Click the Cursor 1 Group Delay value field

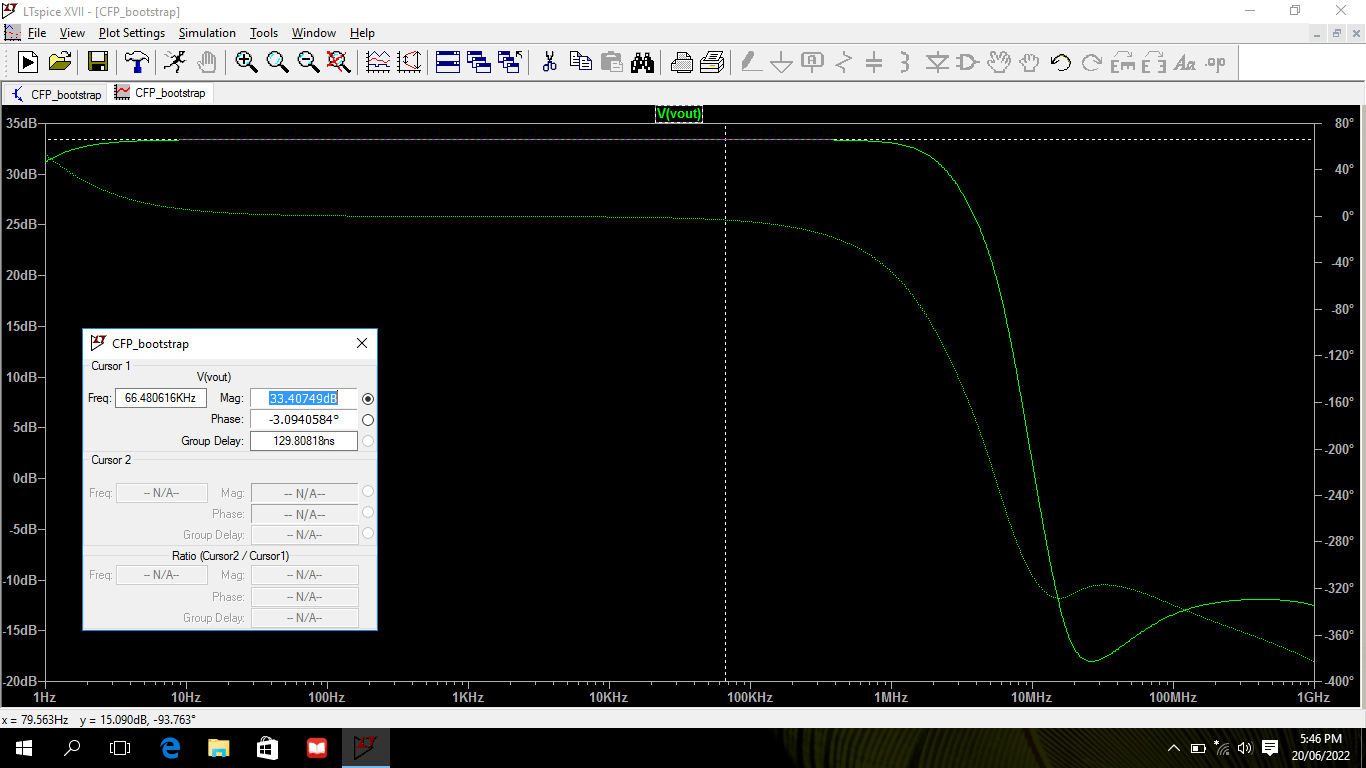point(304,441)
